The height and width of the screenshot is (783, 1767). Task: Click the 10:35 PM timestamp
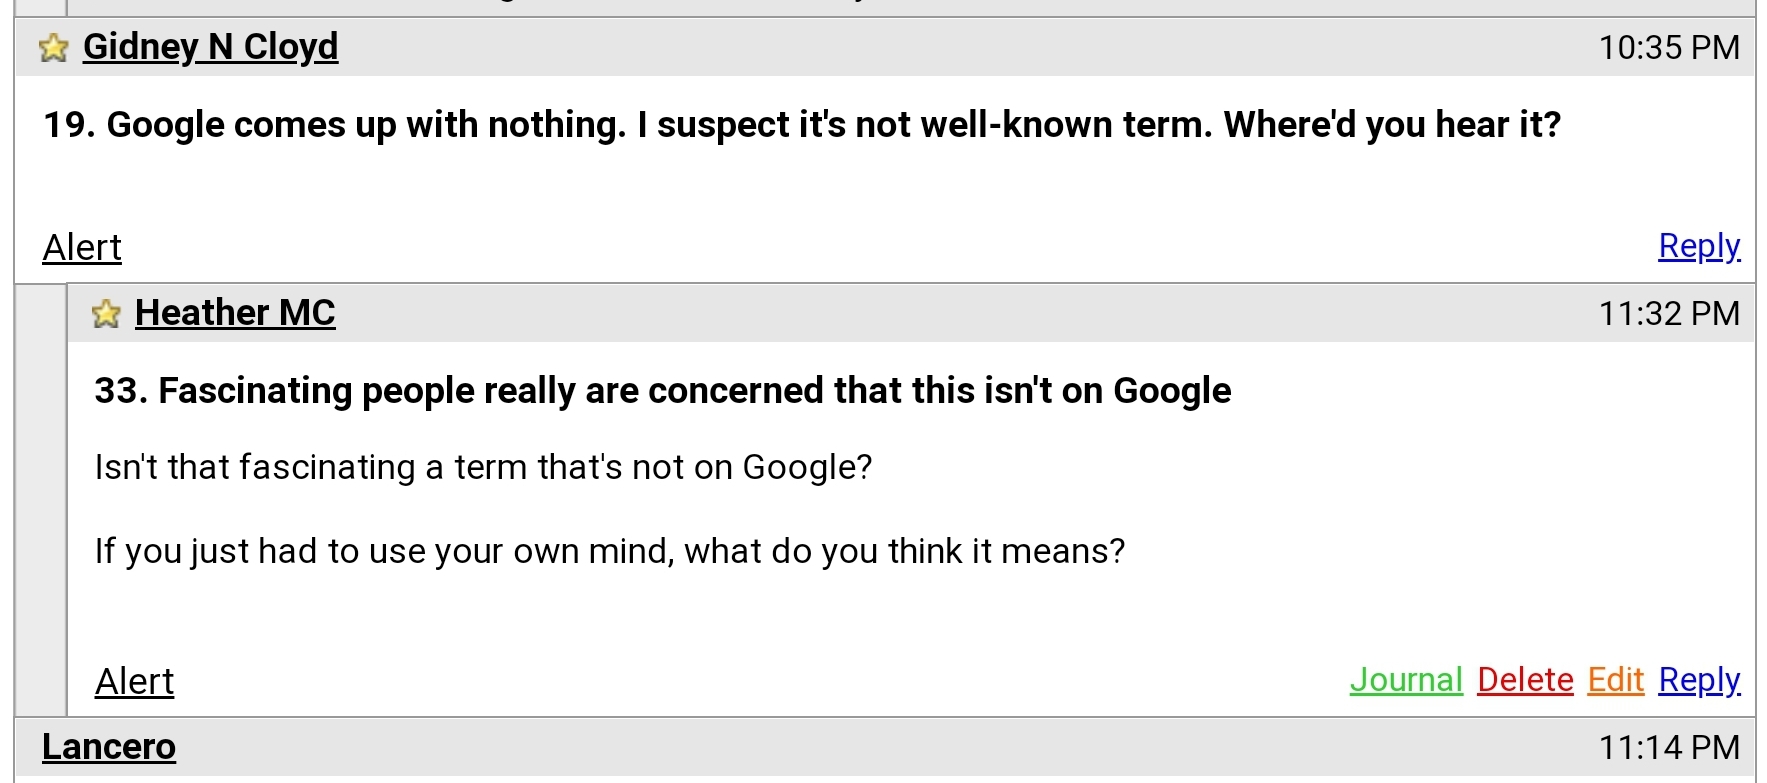tap(1668, 48)
